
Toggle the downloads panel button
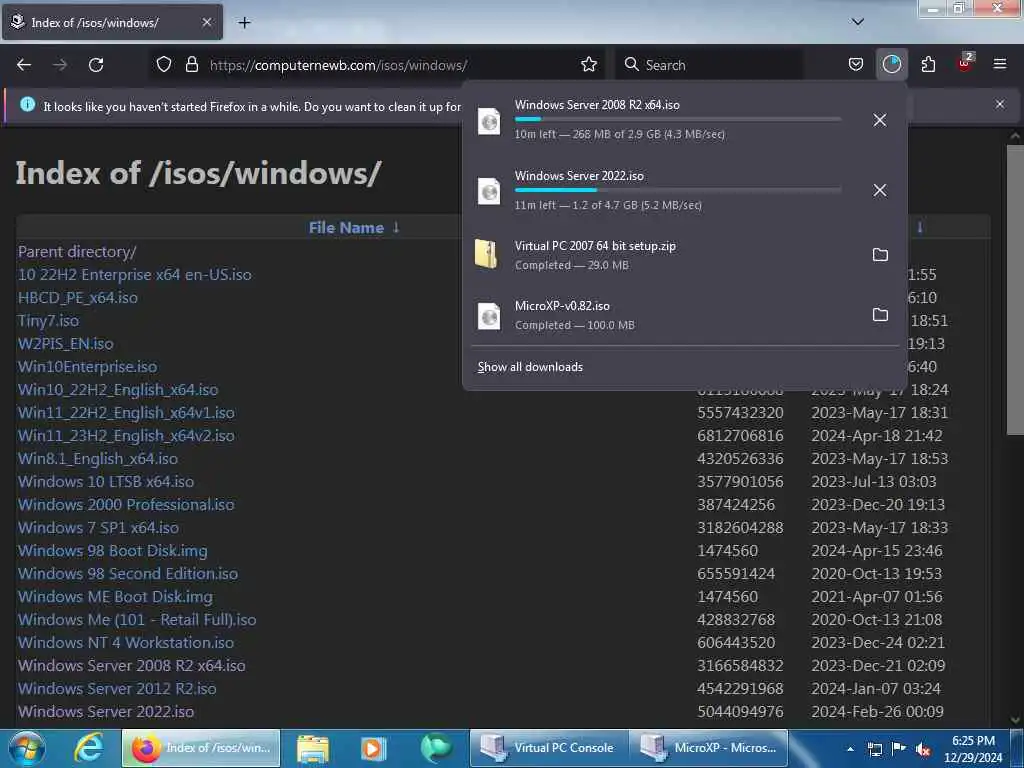click(891, 65)
